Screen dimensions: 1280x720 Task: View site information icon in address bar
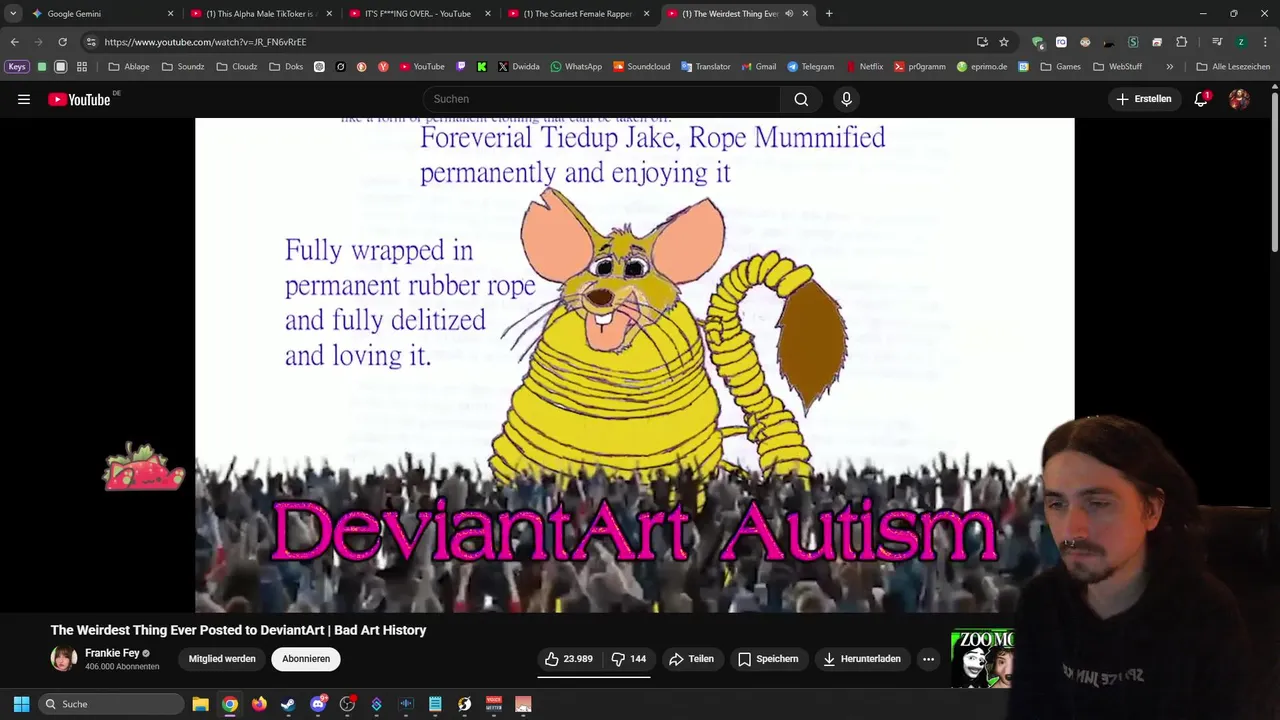click(x=91, y=42)
